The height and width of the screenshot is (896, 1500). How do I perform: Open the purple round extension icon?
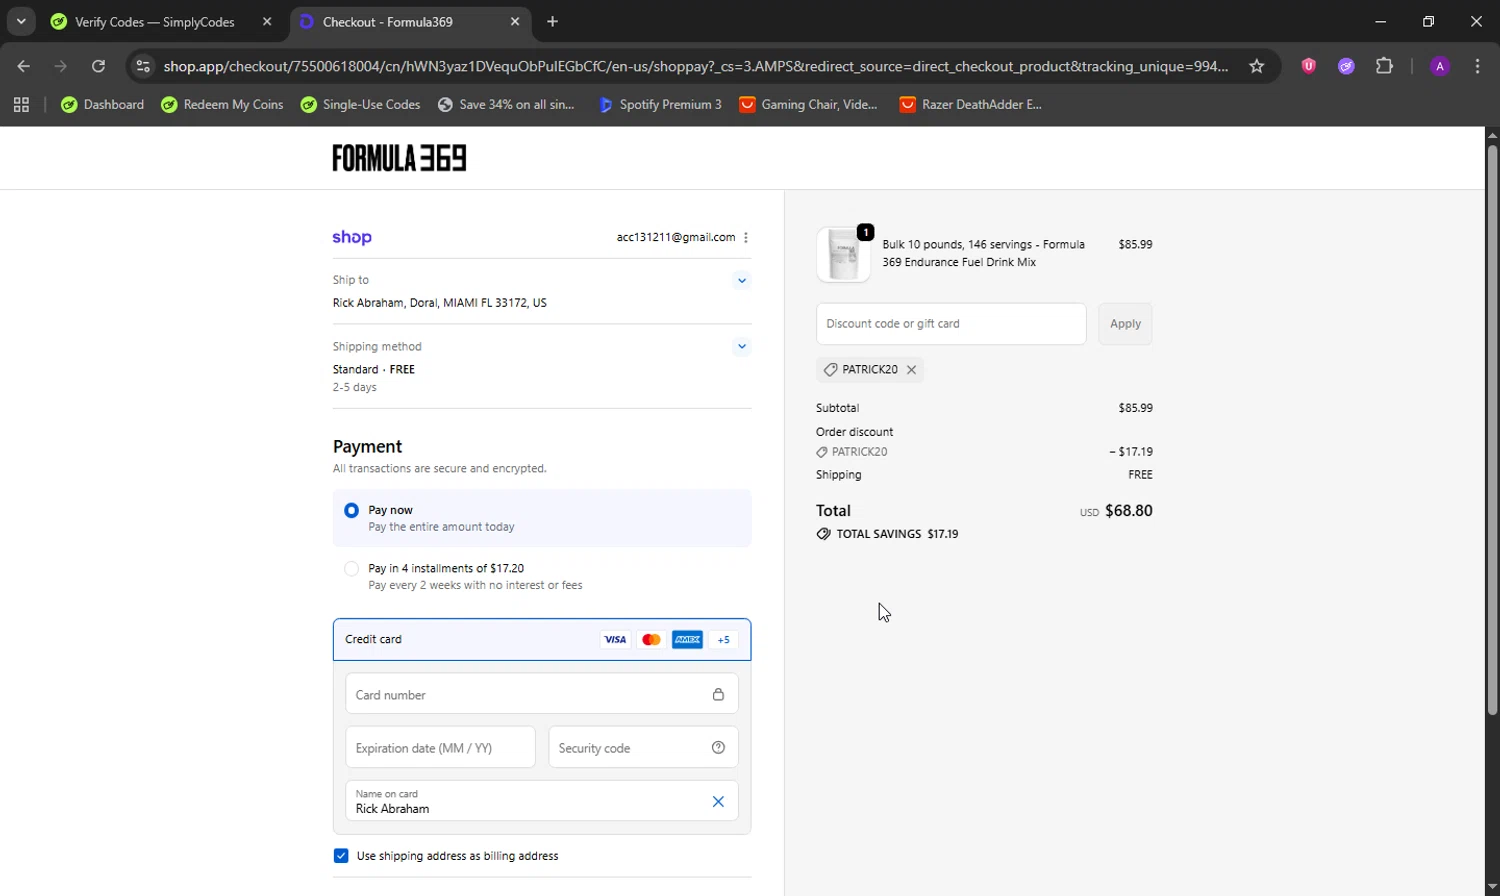click(x=1346, y=66)
